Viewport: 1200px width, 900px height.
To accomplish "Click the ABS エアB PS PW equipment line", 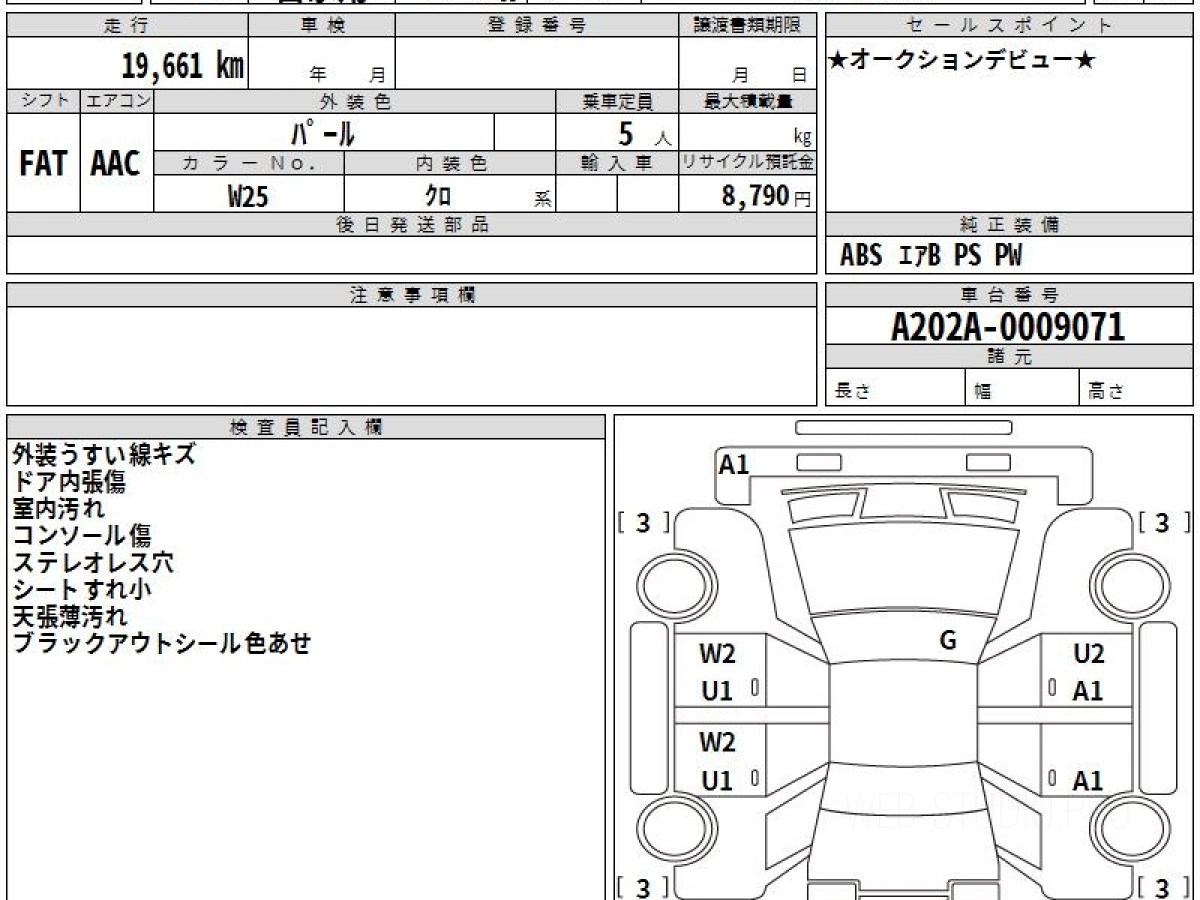I will pos(931,256).
